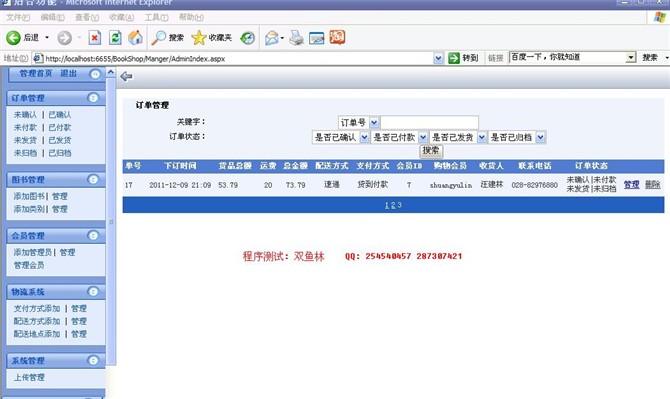Click the keyword text input field

[429, 123]
